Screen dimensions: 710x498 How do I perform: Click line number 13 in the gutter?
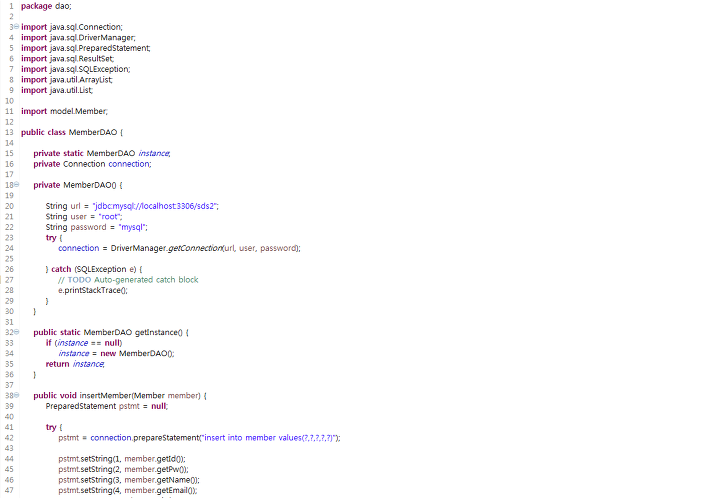[9, 132]
